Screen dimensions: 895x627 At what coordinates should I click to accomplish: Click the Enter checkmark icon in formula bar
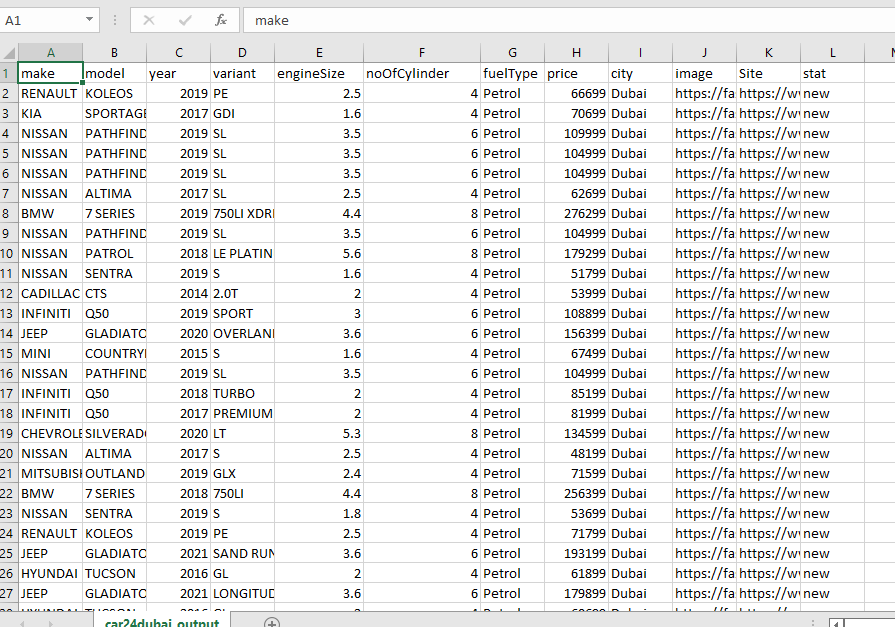point(185,21)
